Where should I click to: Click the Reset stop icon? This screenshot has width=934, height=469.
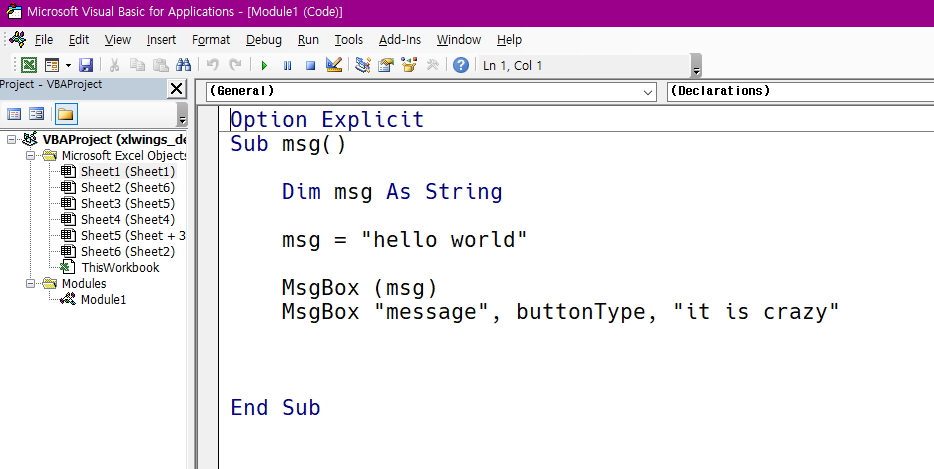tap(310, 66)
